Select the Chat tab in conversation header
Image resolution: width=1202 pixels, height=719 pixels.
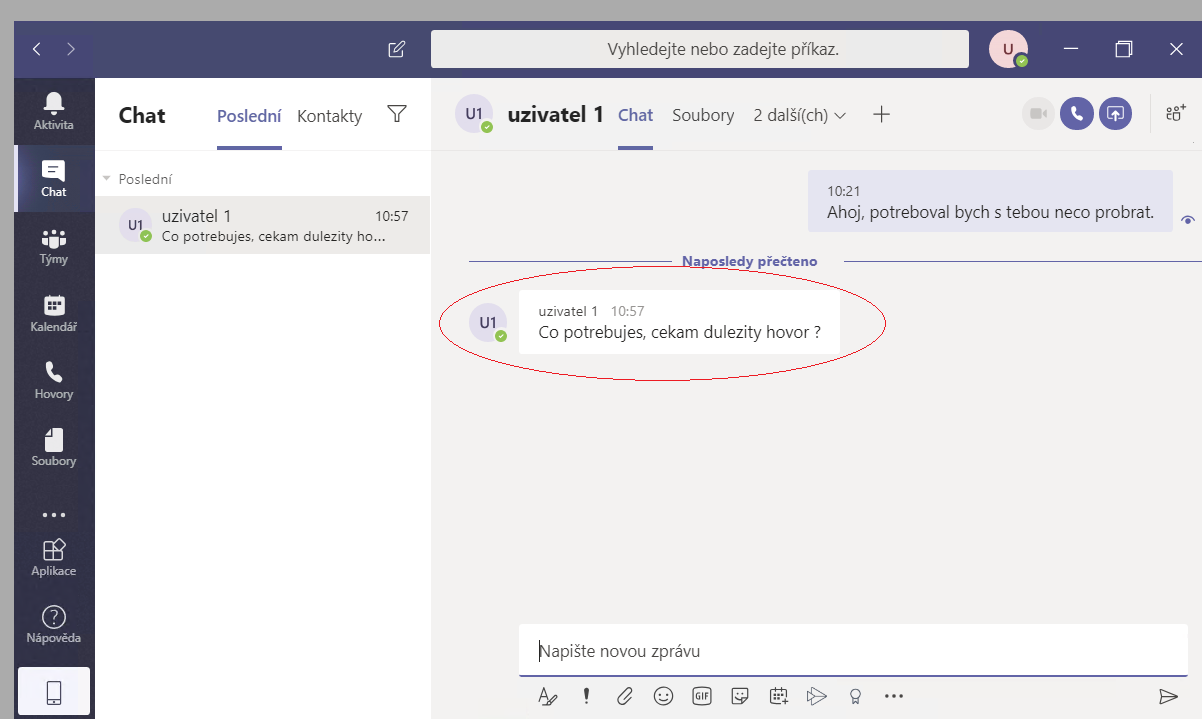point(635,115)
